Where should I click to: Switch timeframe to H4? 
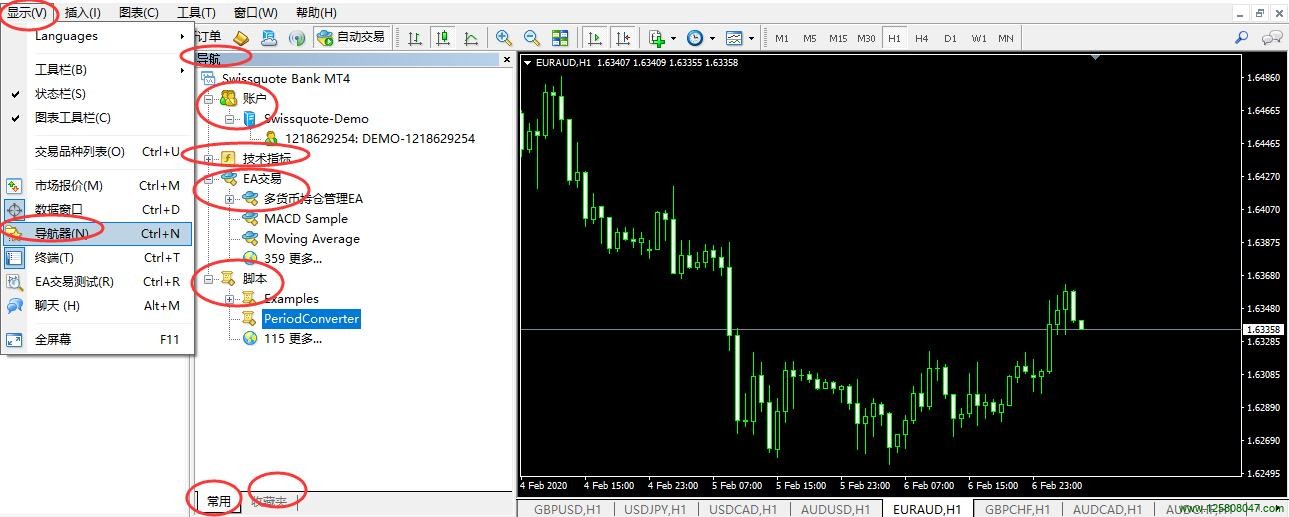pyautogui.click(x=922, y=38)
